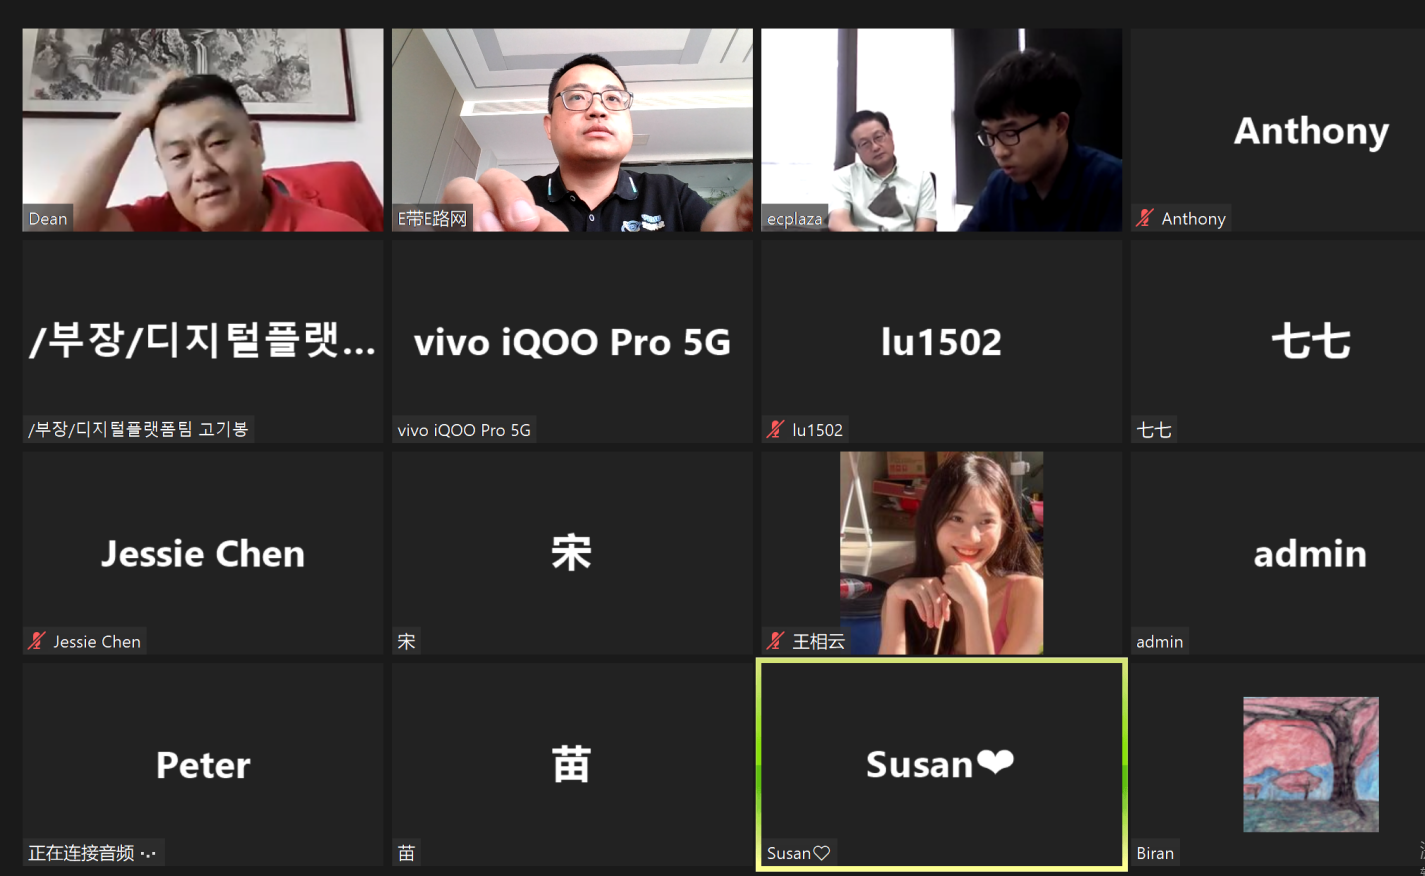This screenshot has width=1425, height=876.
Task: Select the large Jessie Chen title text
Action: point(203,554)
